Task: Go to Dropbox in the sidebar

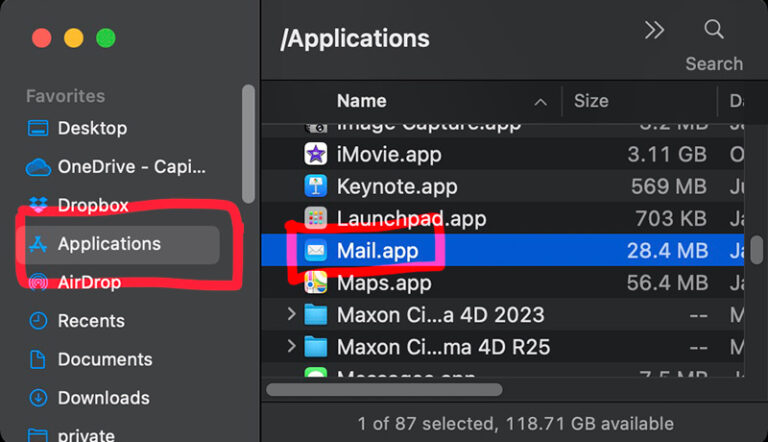Action: (x=93, y=205)
